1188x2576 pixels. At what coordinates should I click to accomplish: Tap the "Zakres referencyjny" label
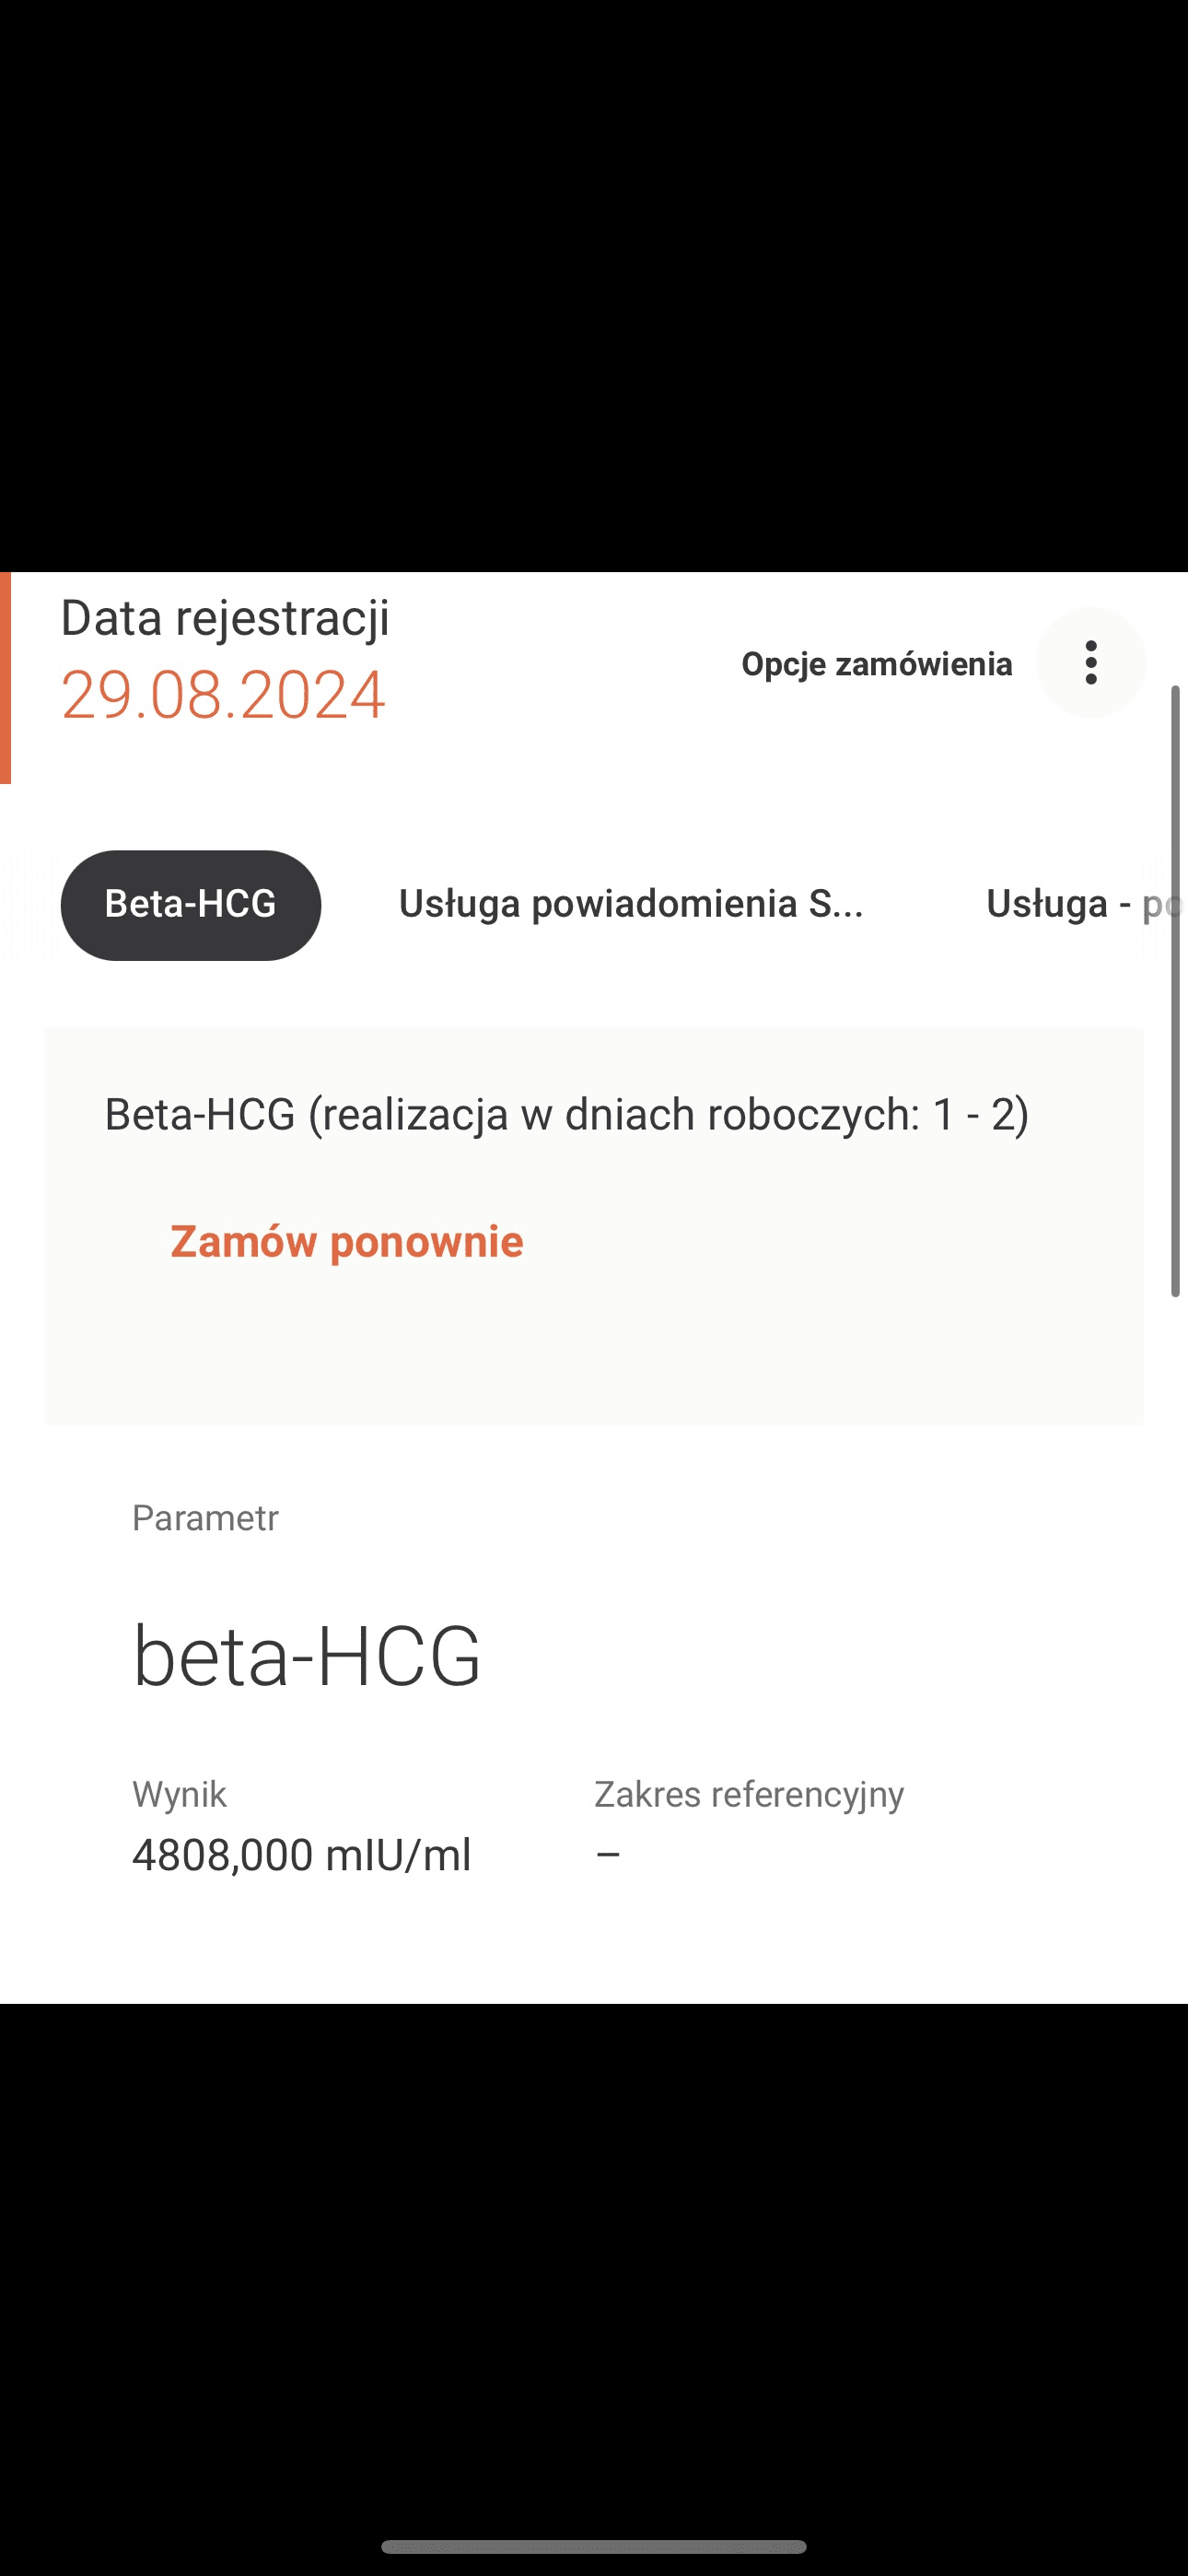[x=748, y=1794]
